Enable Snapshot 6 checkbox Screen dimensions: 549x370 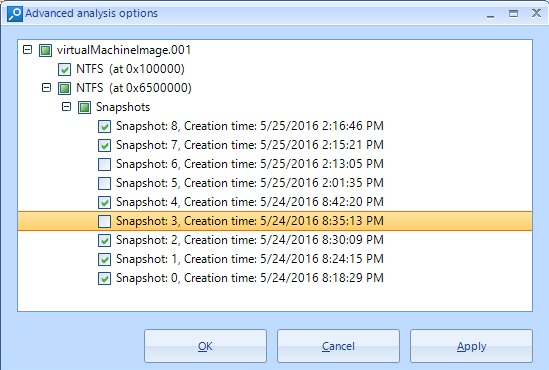[x=104, y=164]
